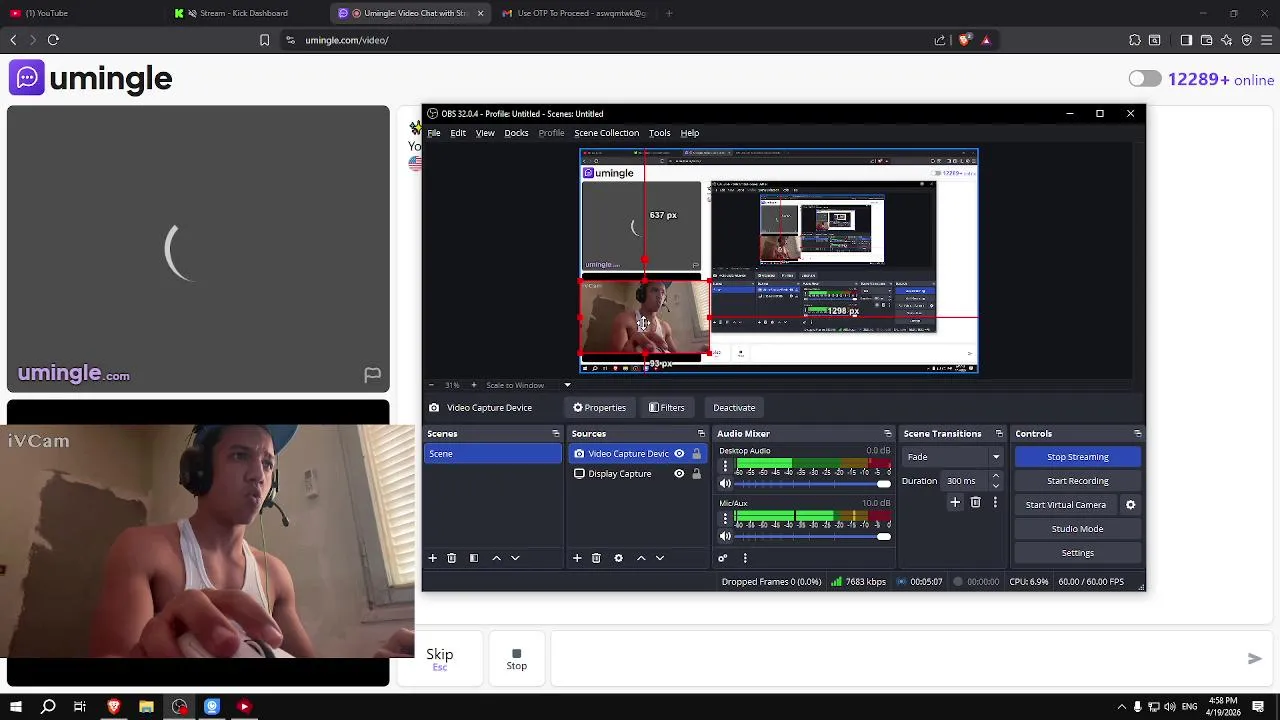Reload the Umingle page
This screenshot has height=720, width=1280.
(x=53, y=40)
